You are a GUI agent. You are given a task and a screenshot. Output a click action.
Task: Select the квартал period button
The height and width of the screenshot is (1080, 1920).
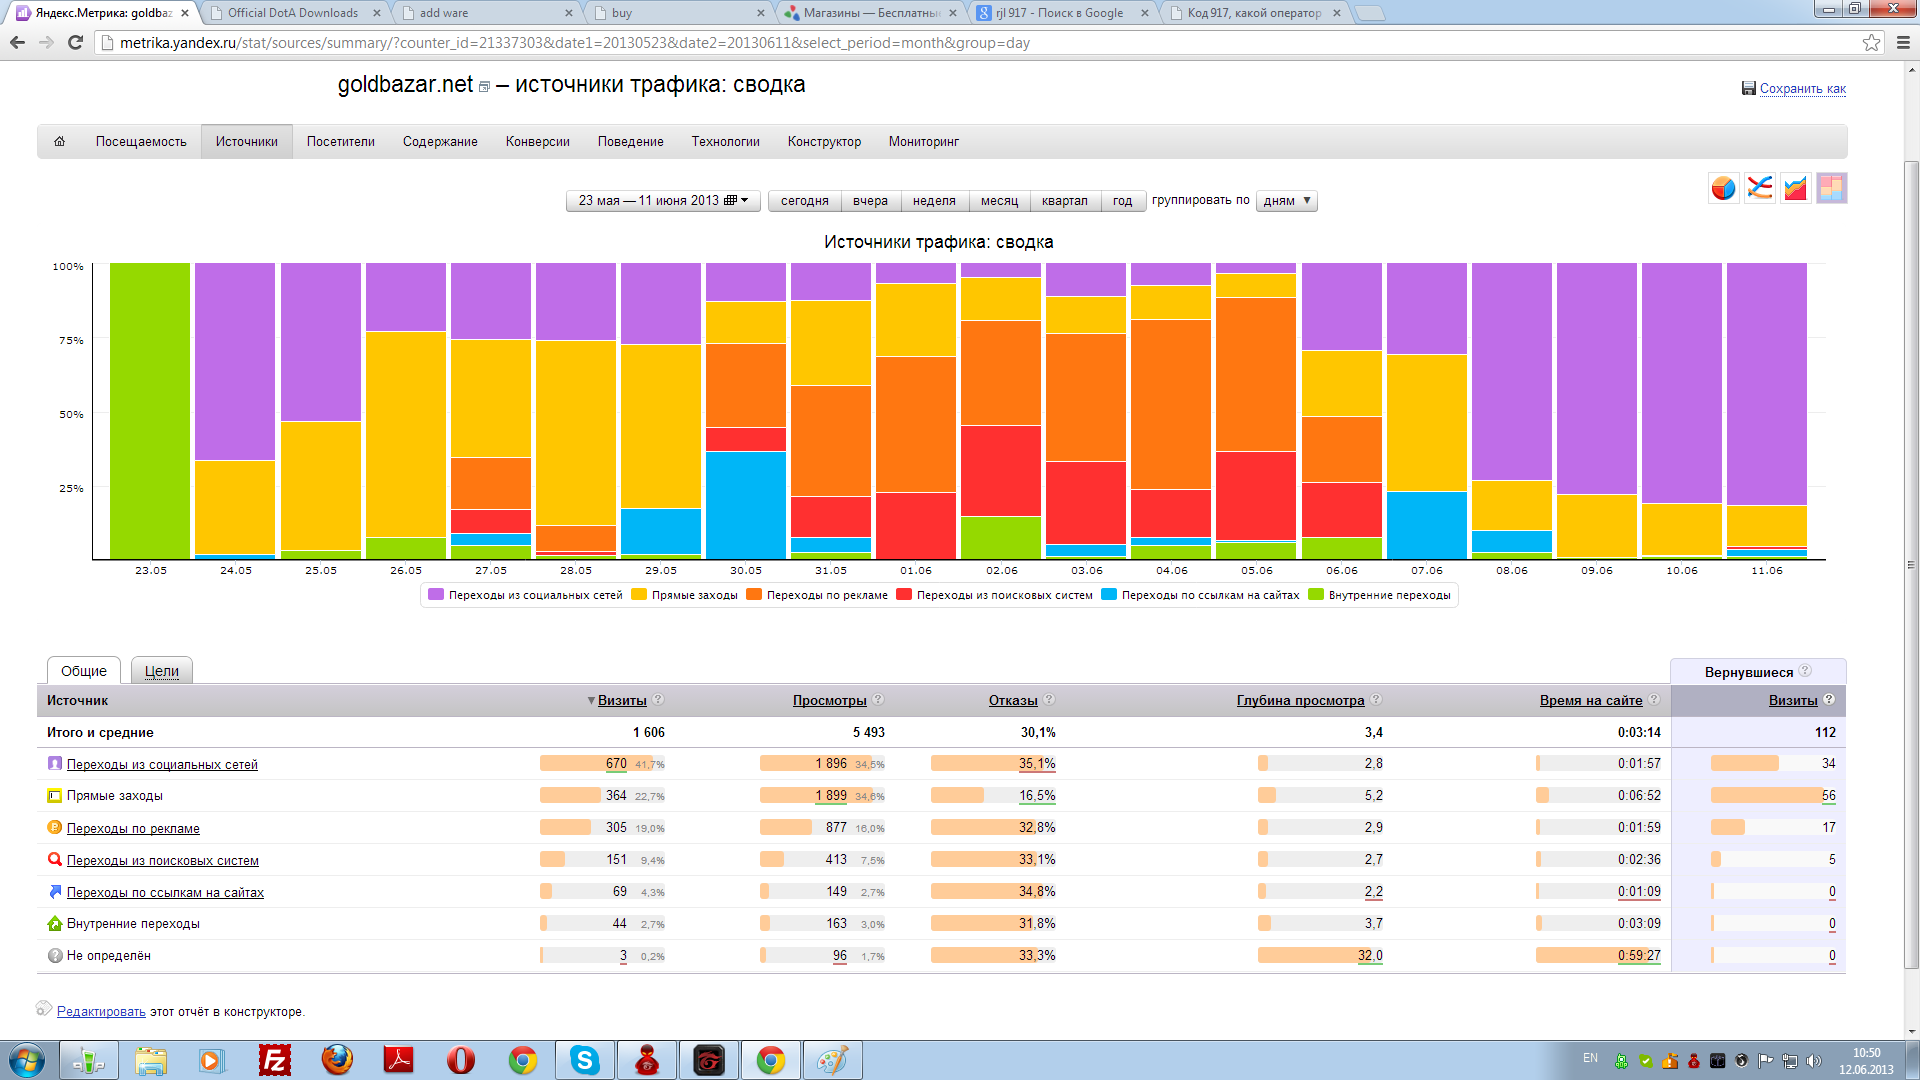point(1064,201)
